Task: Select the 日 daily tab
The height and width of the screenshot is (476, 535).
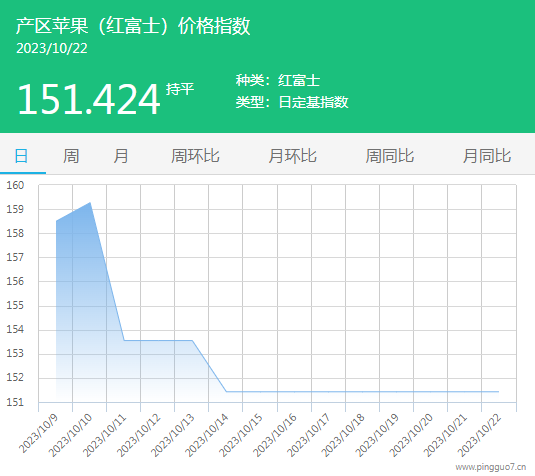Action: tap(21, 156)
